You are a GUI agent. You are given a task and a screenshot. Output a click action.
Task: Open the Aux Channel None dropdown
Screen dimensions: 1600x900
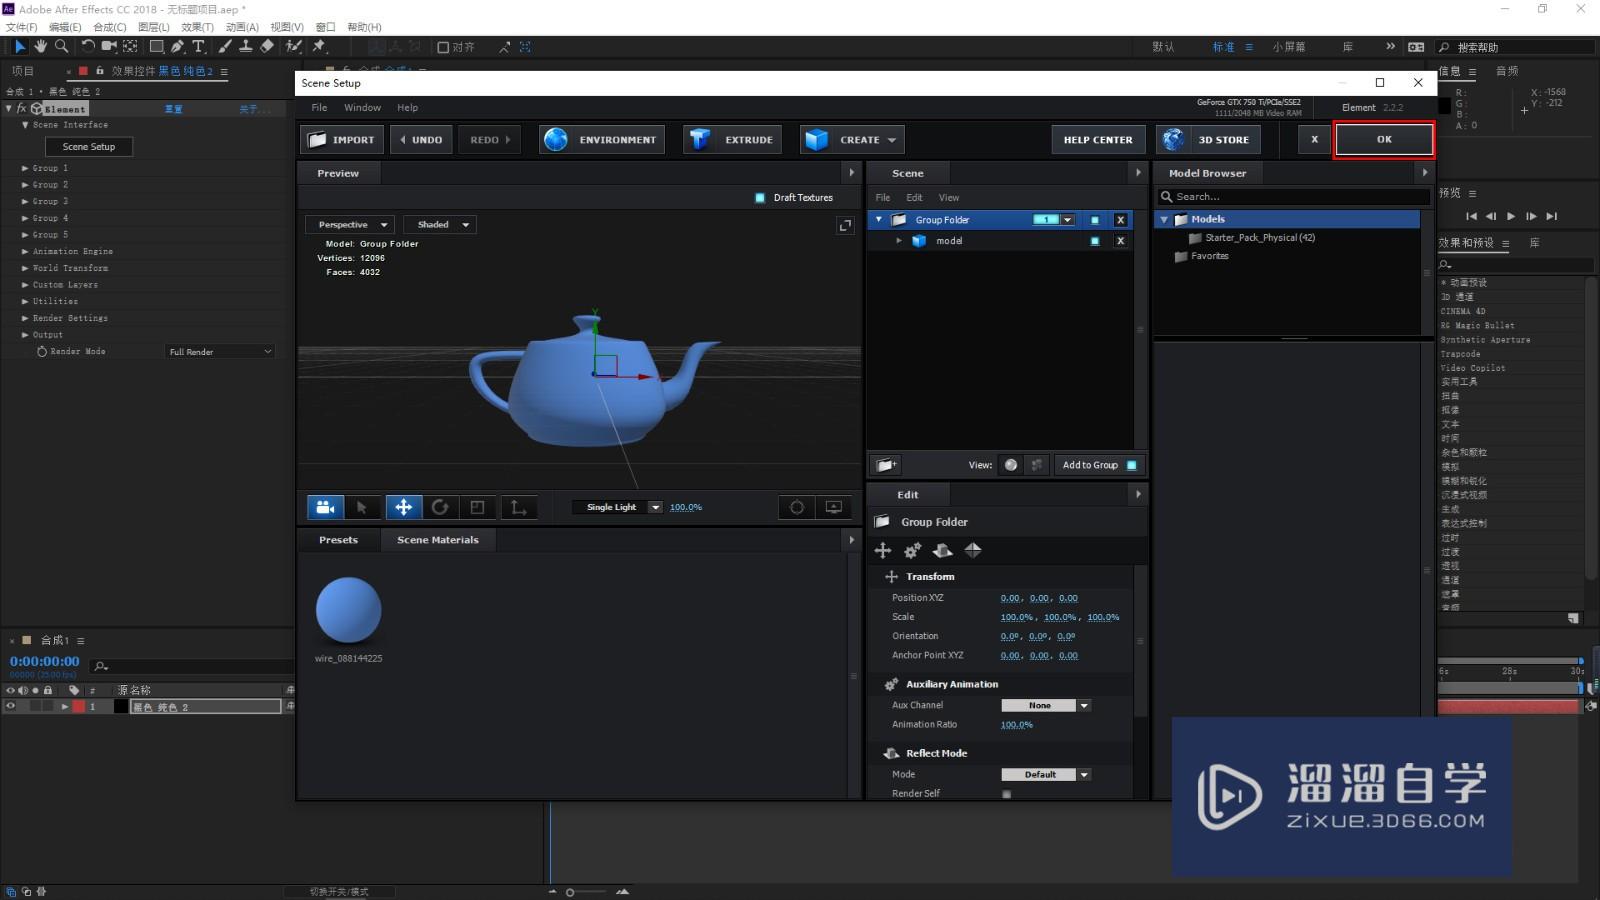[1045, 706]
